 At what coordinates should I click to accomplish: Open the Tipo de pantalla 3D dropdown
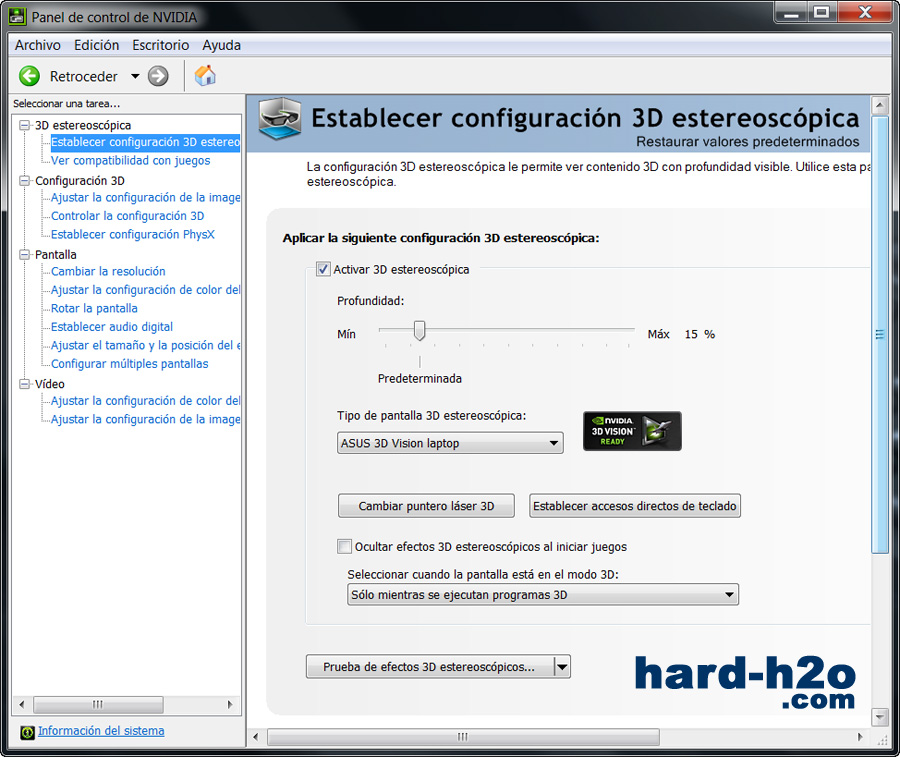pos(450,443)
